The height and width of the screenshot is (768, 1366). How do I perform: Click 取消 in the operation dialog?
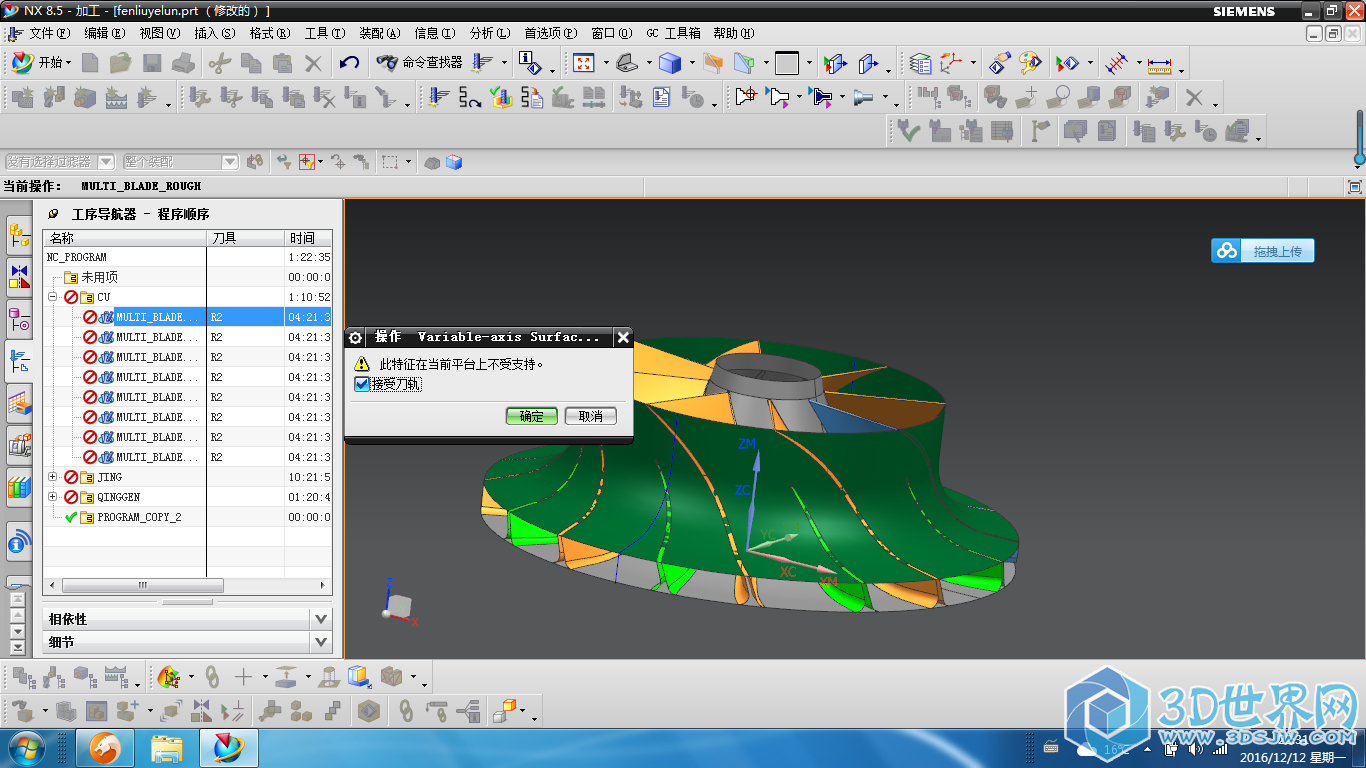pos(590,416)
